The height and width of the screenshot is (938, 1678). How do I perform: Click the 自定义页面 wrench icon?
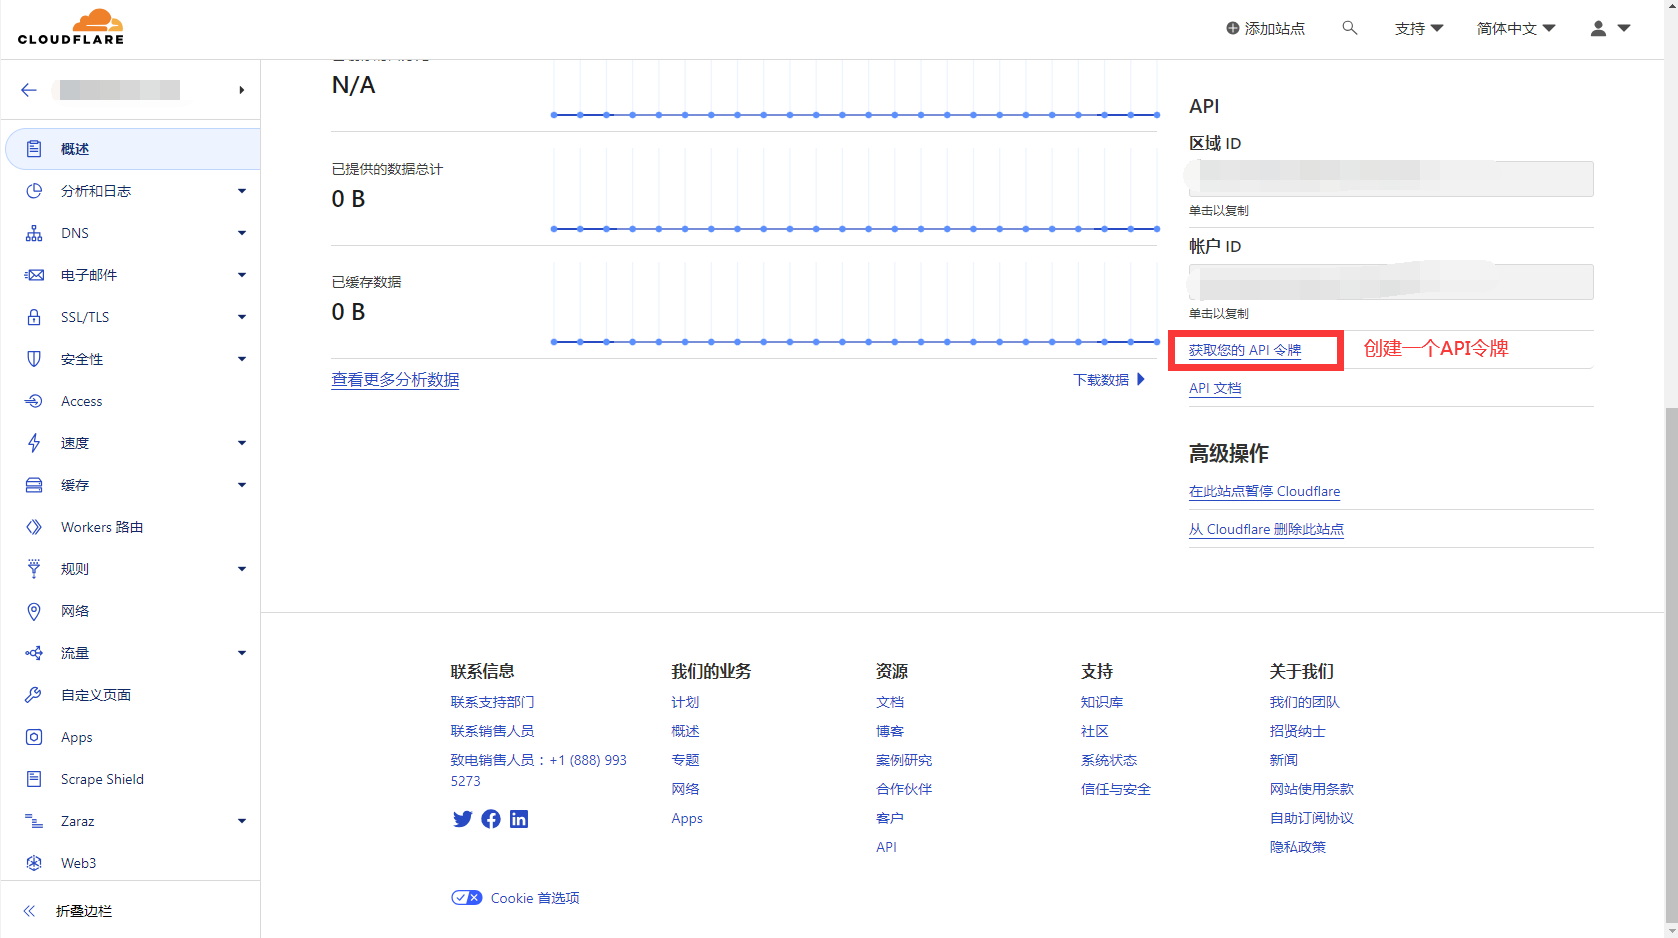point(34,695)
